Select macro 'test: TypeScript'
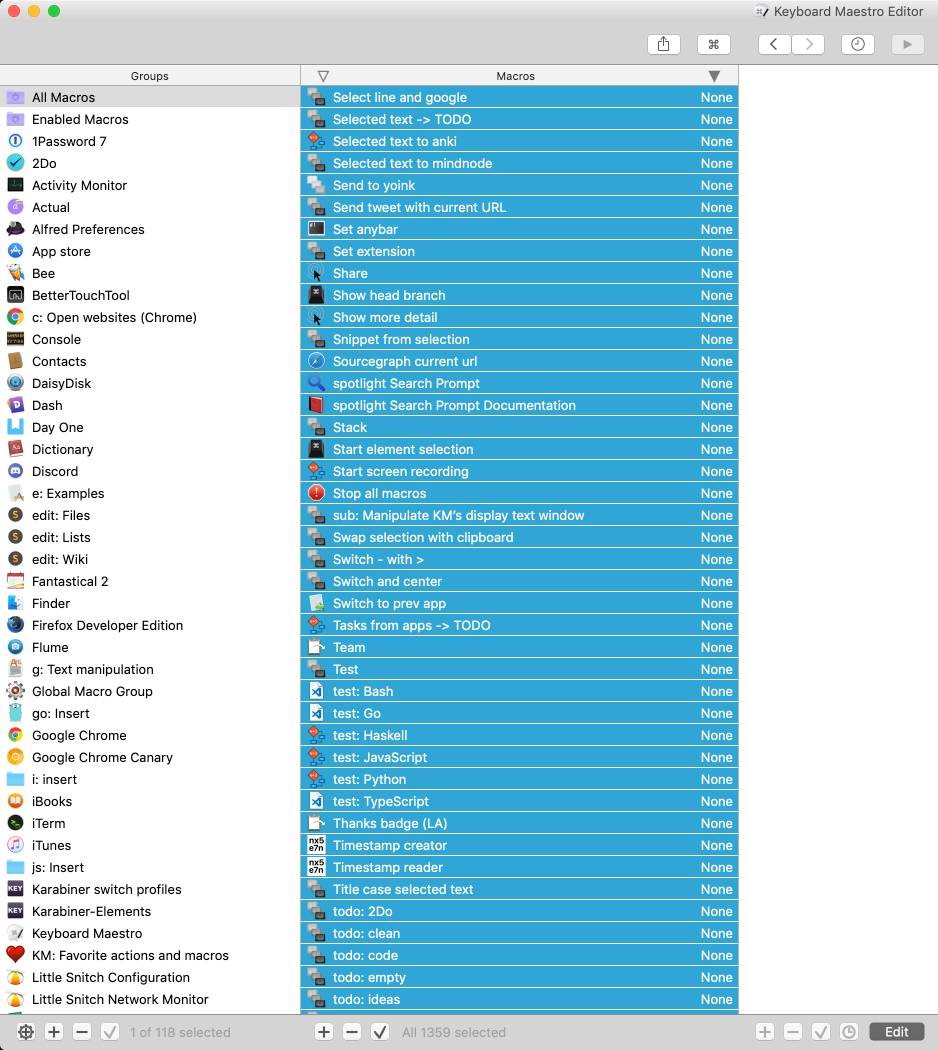This screenshot has width=938, height=1050. (520, 801)
